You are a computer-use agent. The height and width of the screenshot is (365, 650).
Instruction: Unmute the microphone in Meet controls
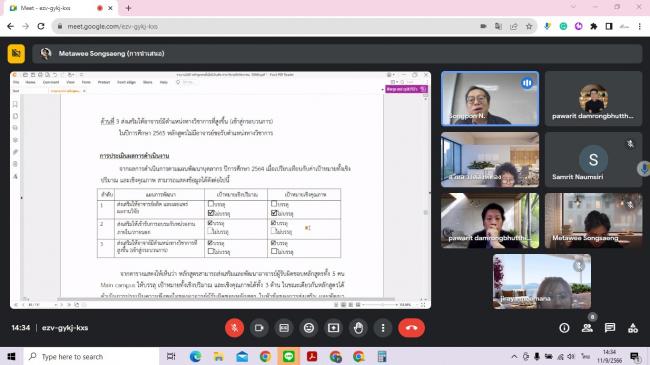click(234, 328)
